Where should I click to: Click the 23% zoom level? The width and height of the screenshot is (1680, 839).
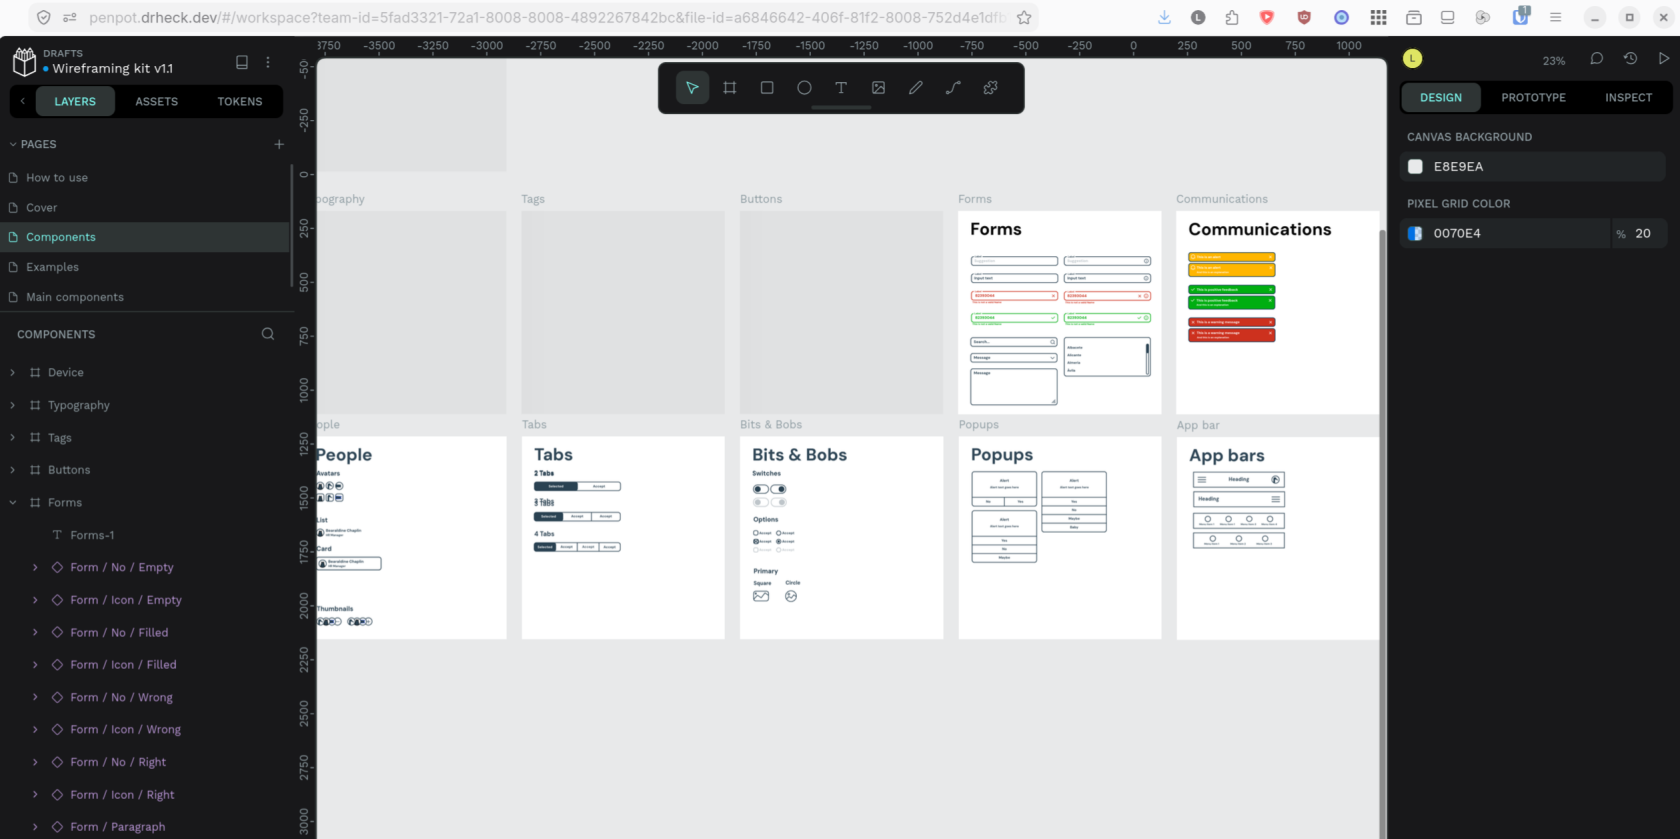point(1554,60)
